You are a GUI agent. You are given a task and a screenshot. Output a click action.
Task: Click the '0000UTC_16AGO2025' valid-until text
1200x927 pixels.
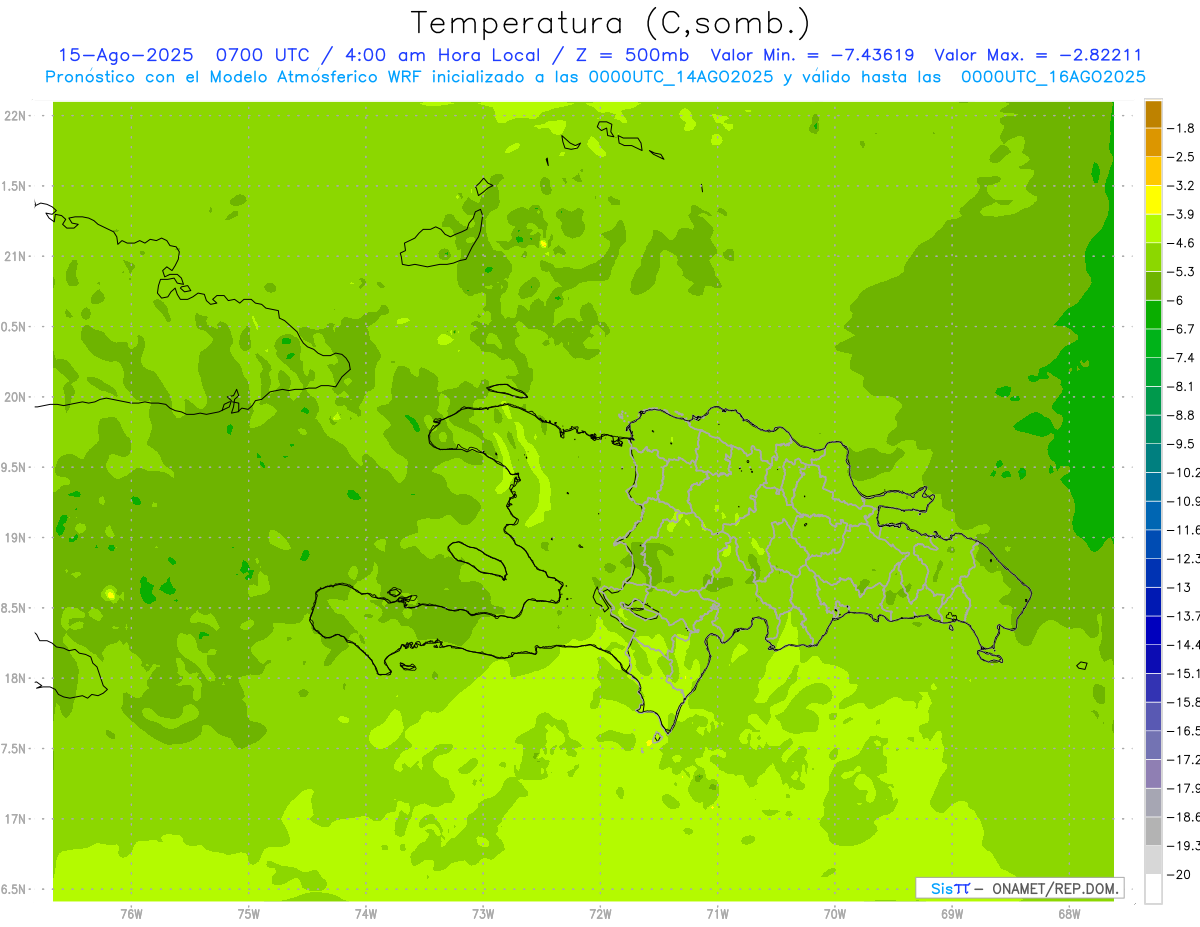tap(1053, 77)
